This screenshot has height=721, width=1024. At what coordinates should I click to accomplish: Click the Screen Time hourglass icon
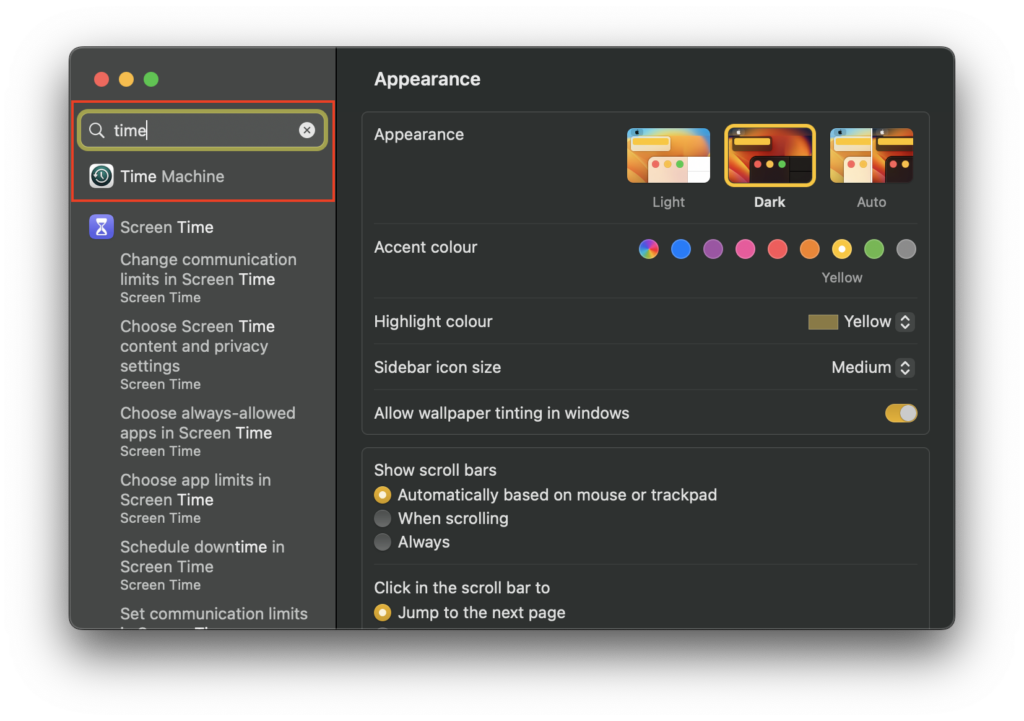pos(101,227)
